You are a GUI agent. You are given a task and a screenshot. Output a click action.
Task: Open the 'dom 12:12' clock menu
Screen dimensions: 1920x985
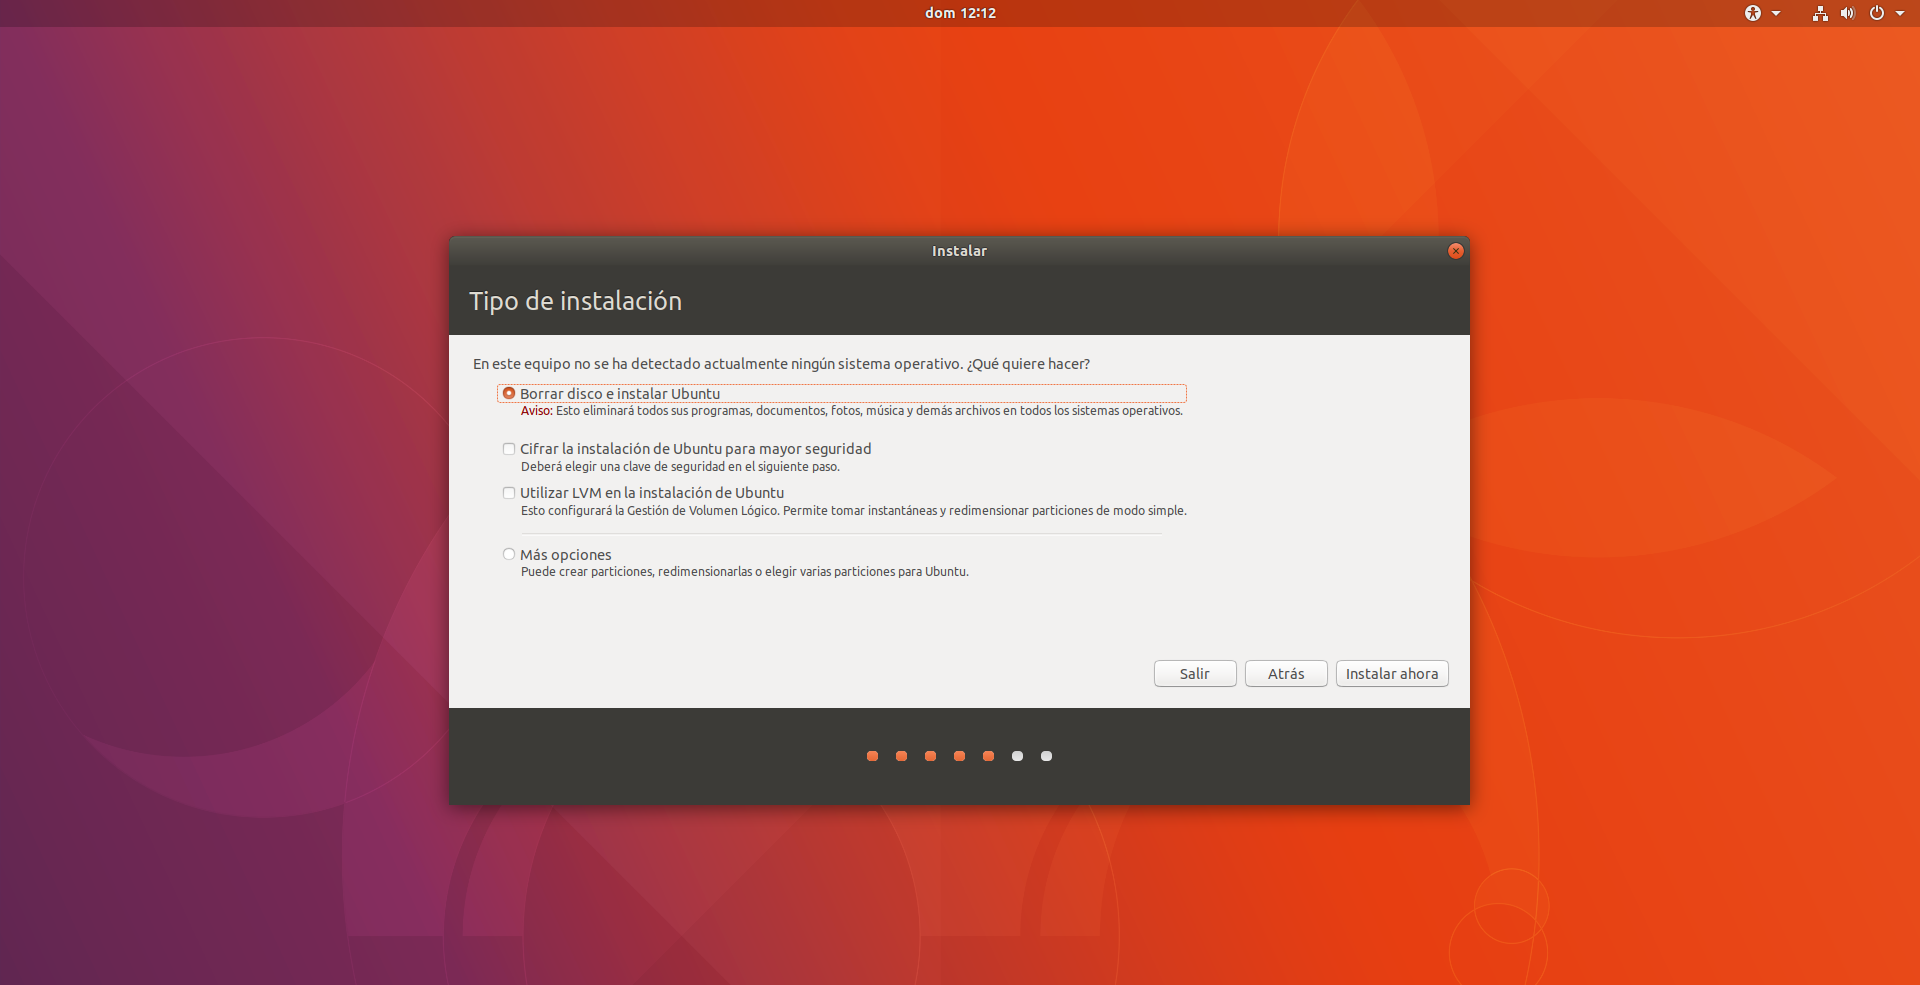[x=960, y=13]
